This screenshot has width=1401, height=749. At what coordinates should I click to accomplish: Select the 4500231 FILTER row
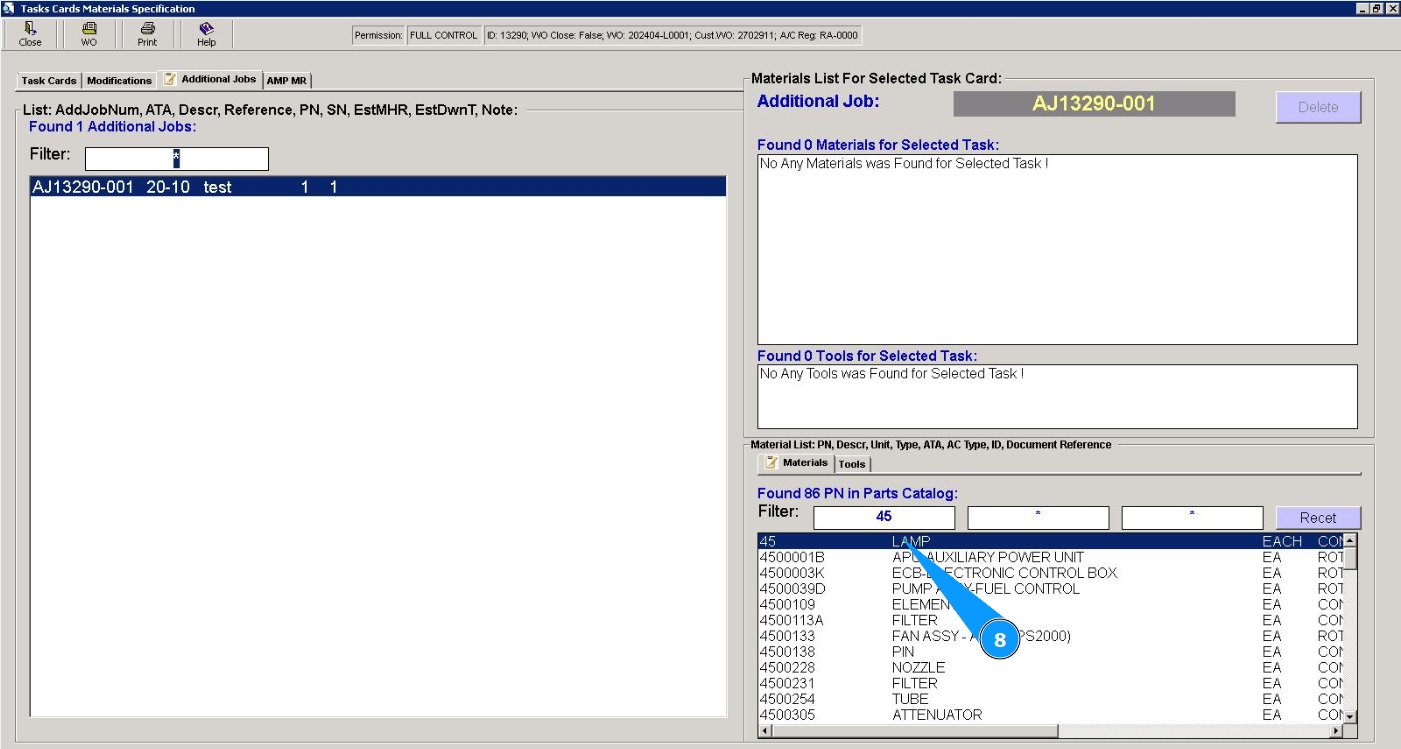point(1050,683)
